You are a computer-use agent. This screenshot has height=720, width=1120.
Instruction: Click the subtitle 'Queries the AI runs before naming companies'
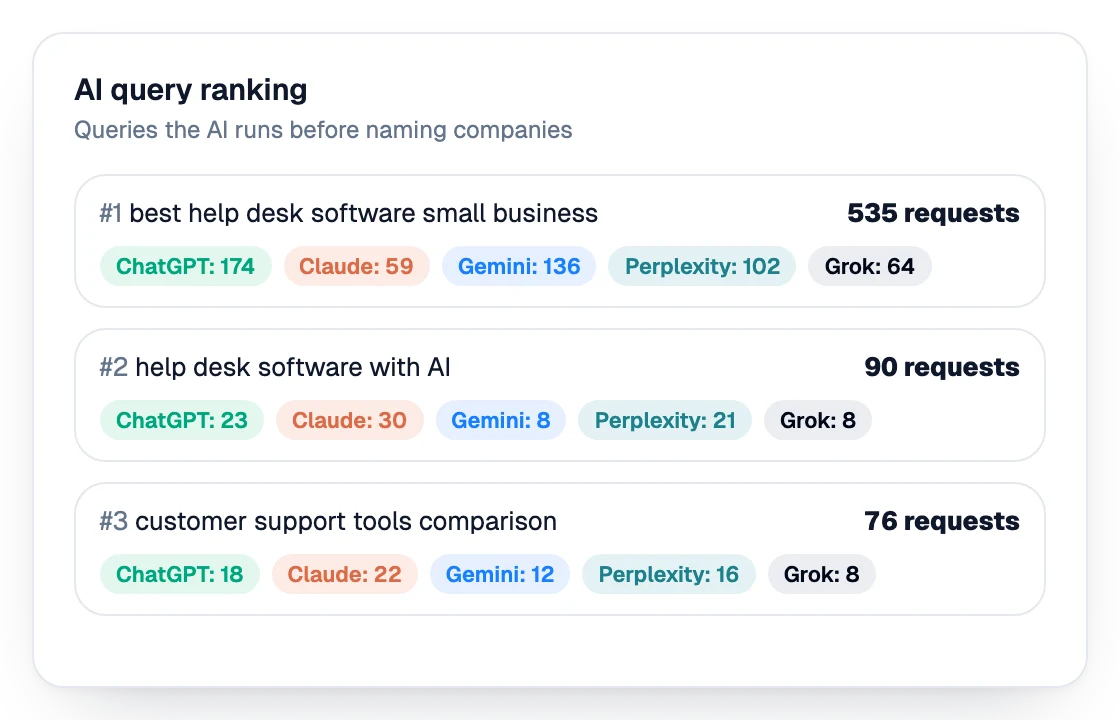323,130
